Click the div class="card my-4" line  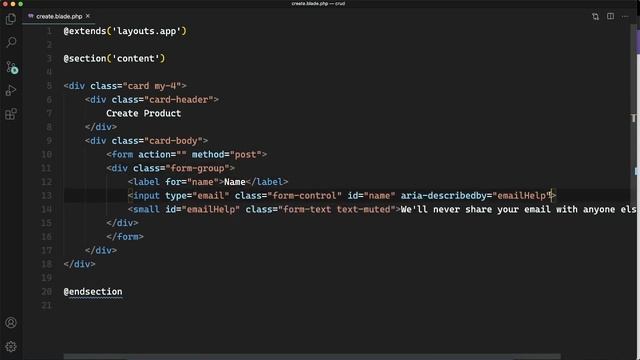point(125,86)
